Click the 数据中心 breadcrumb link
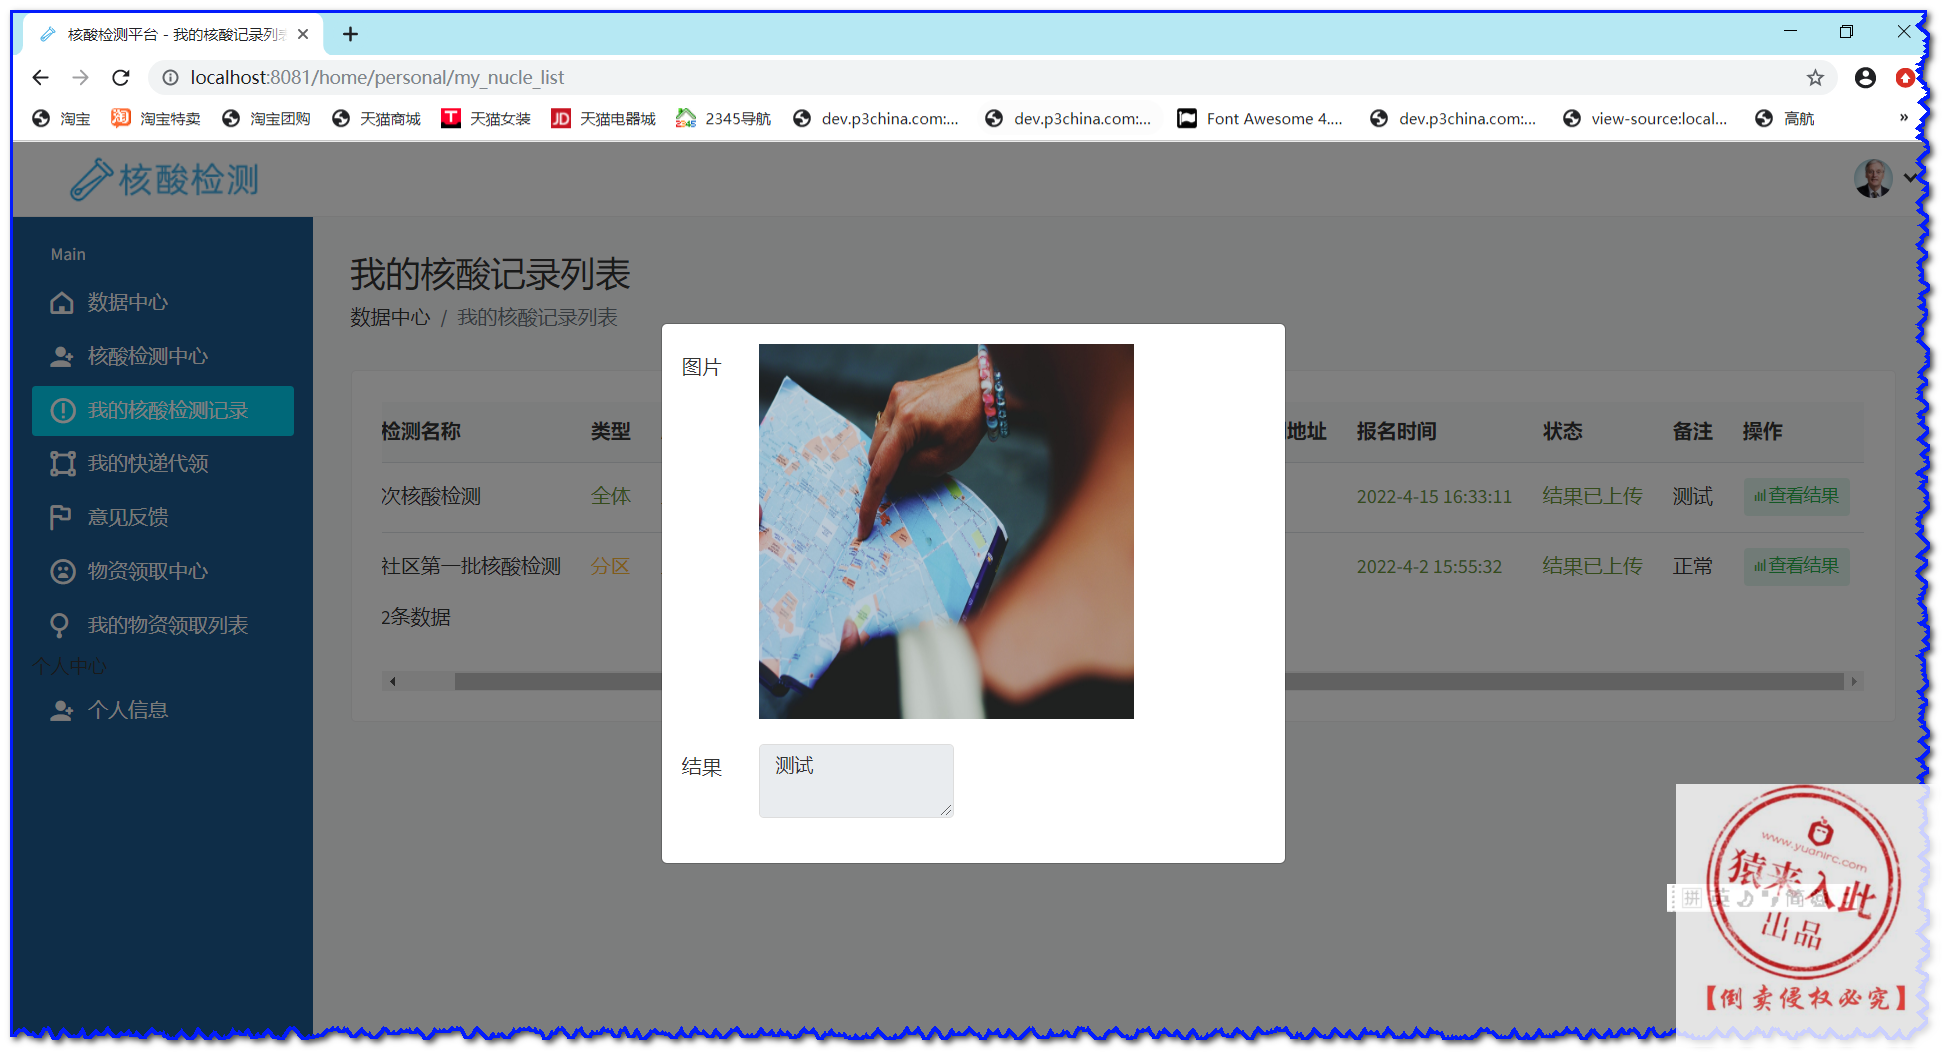 click(390, 317)
